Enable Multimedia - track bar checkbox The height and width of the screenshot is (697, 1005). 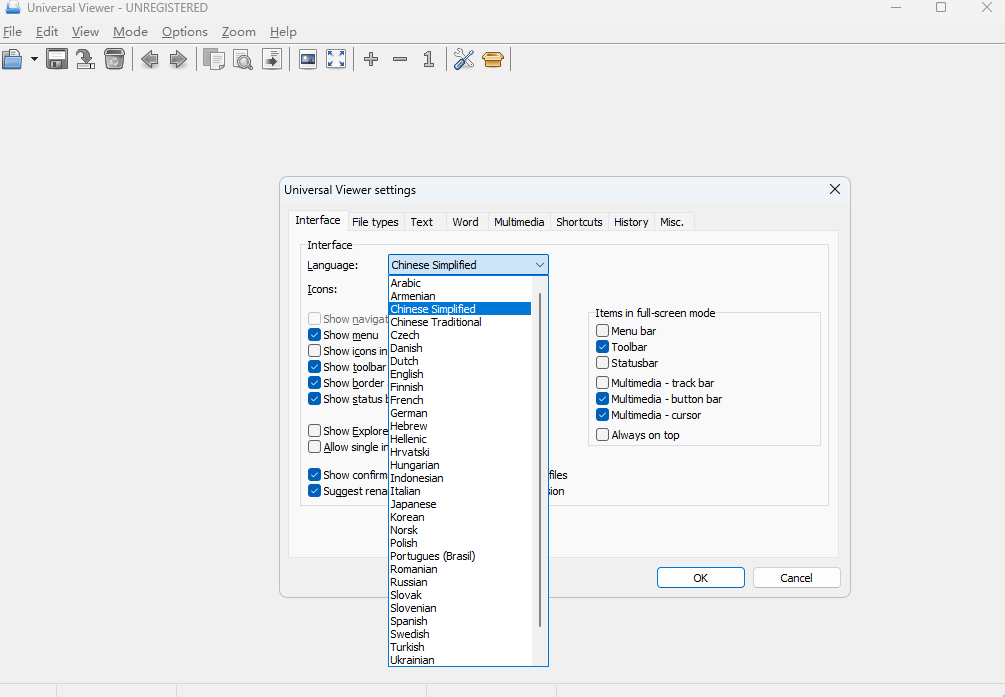click(602, 383)
